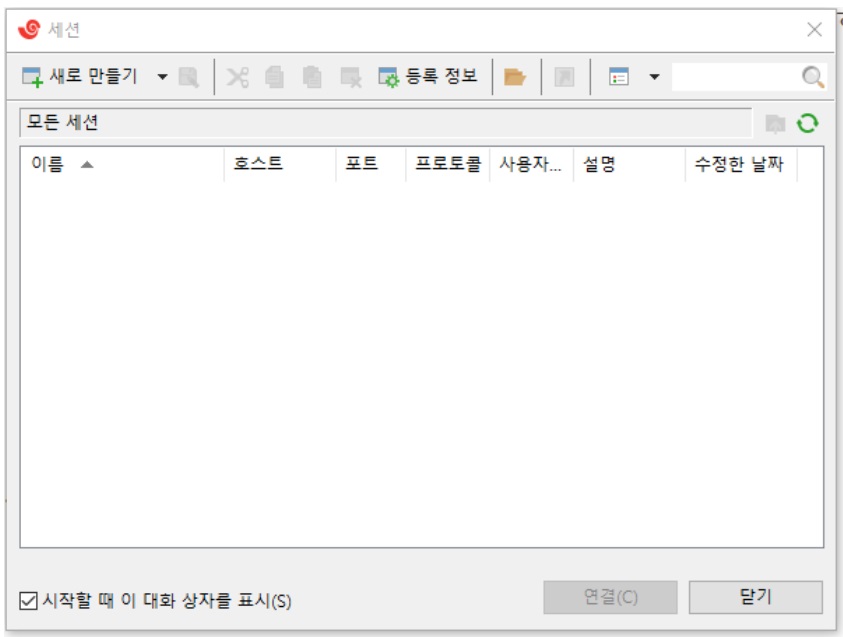Sort by 이름 column header
This screenshot has height=637, width=843.
[122, 164]
